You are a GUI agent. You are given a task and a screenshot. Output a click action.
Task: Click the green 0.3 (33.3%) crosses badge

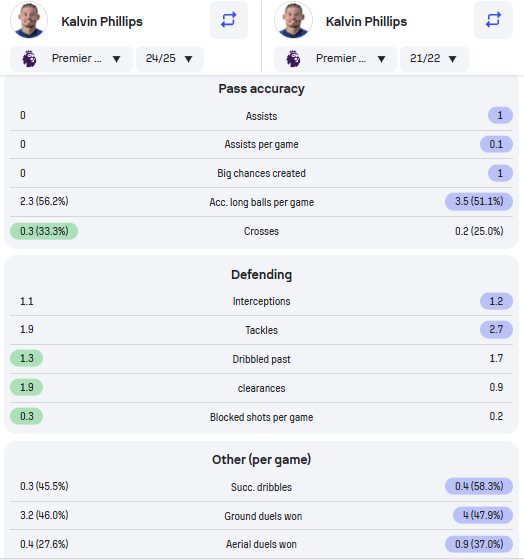44,231
